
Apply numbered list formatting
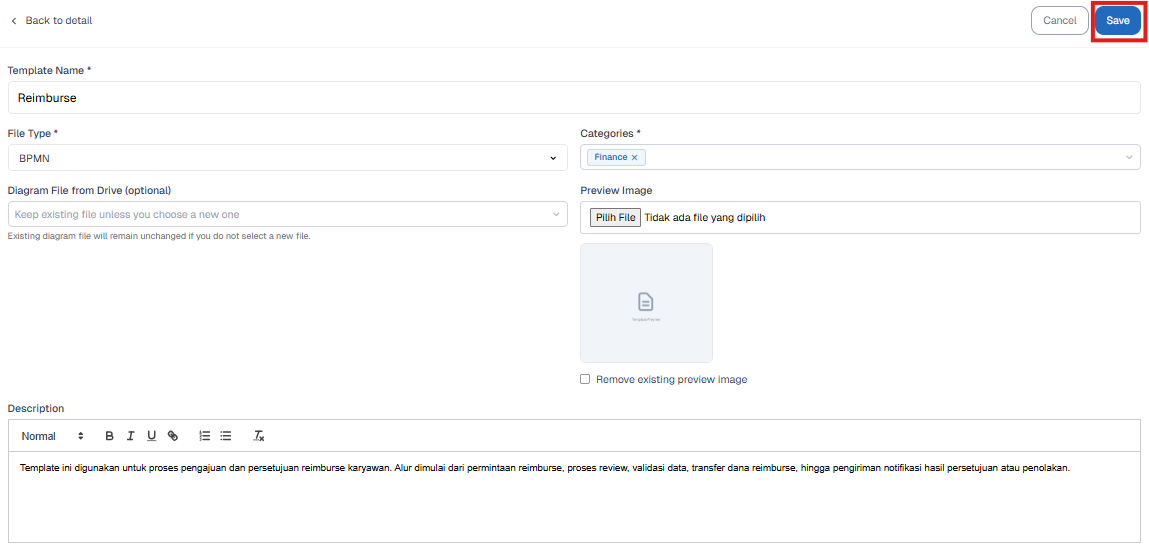click(x=204, y=436)
